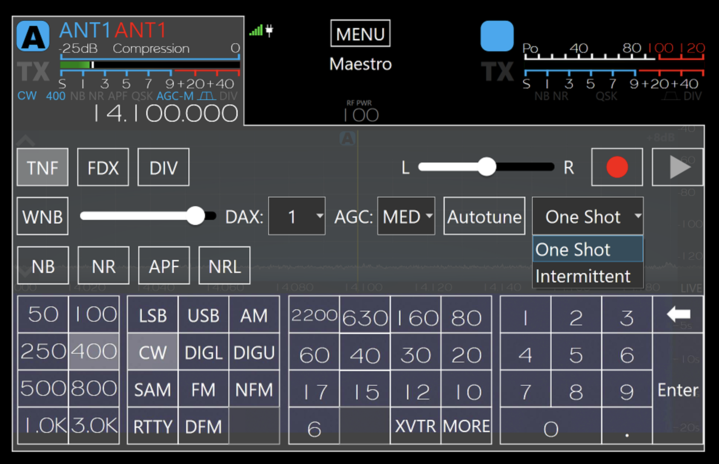Adjust the L-R audio pan slider
Image resolution: width=719 pixels, height=464 pixels.
(x=486, y=167)
